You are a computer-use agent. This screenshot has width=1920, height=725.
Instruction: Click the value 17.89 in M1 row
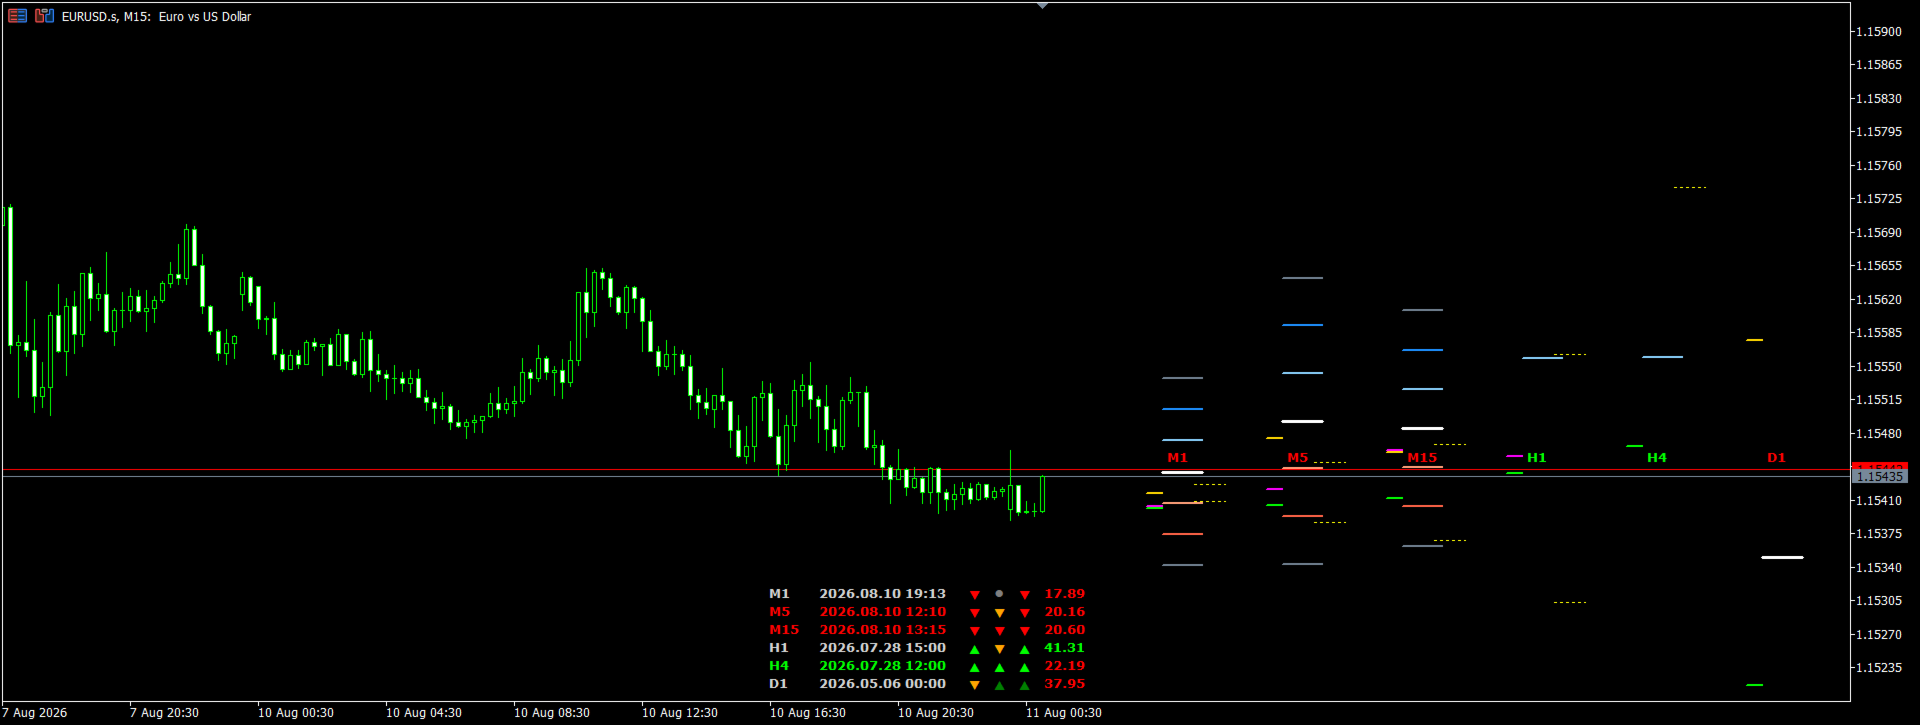1064,594
